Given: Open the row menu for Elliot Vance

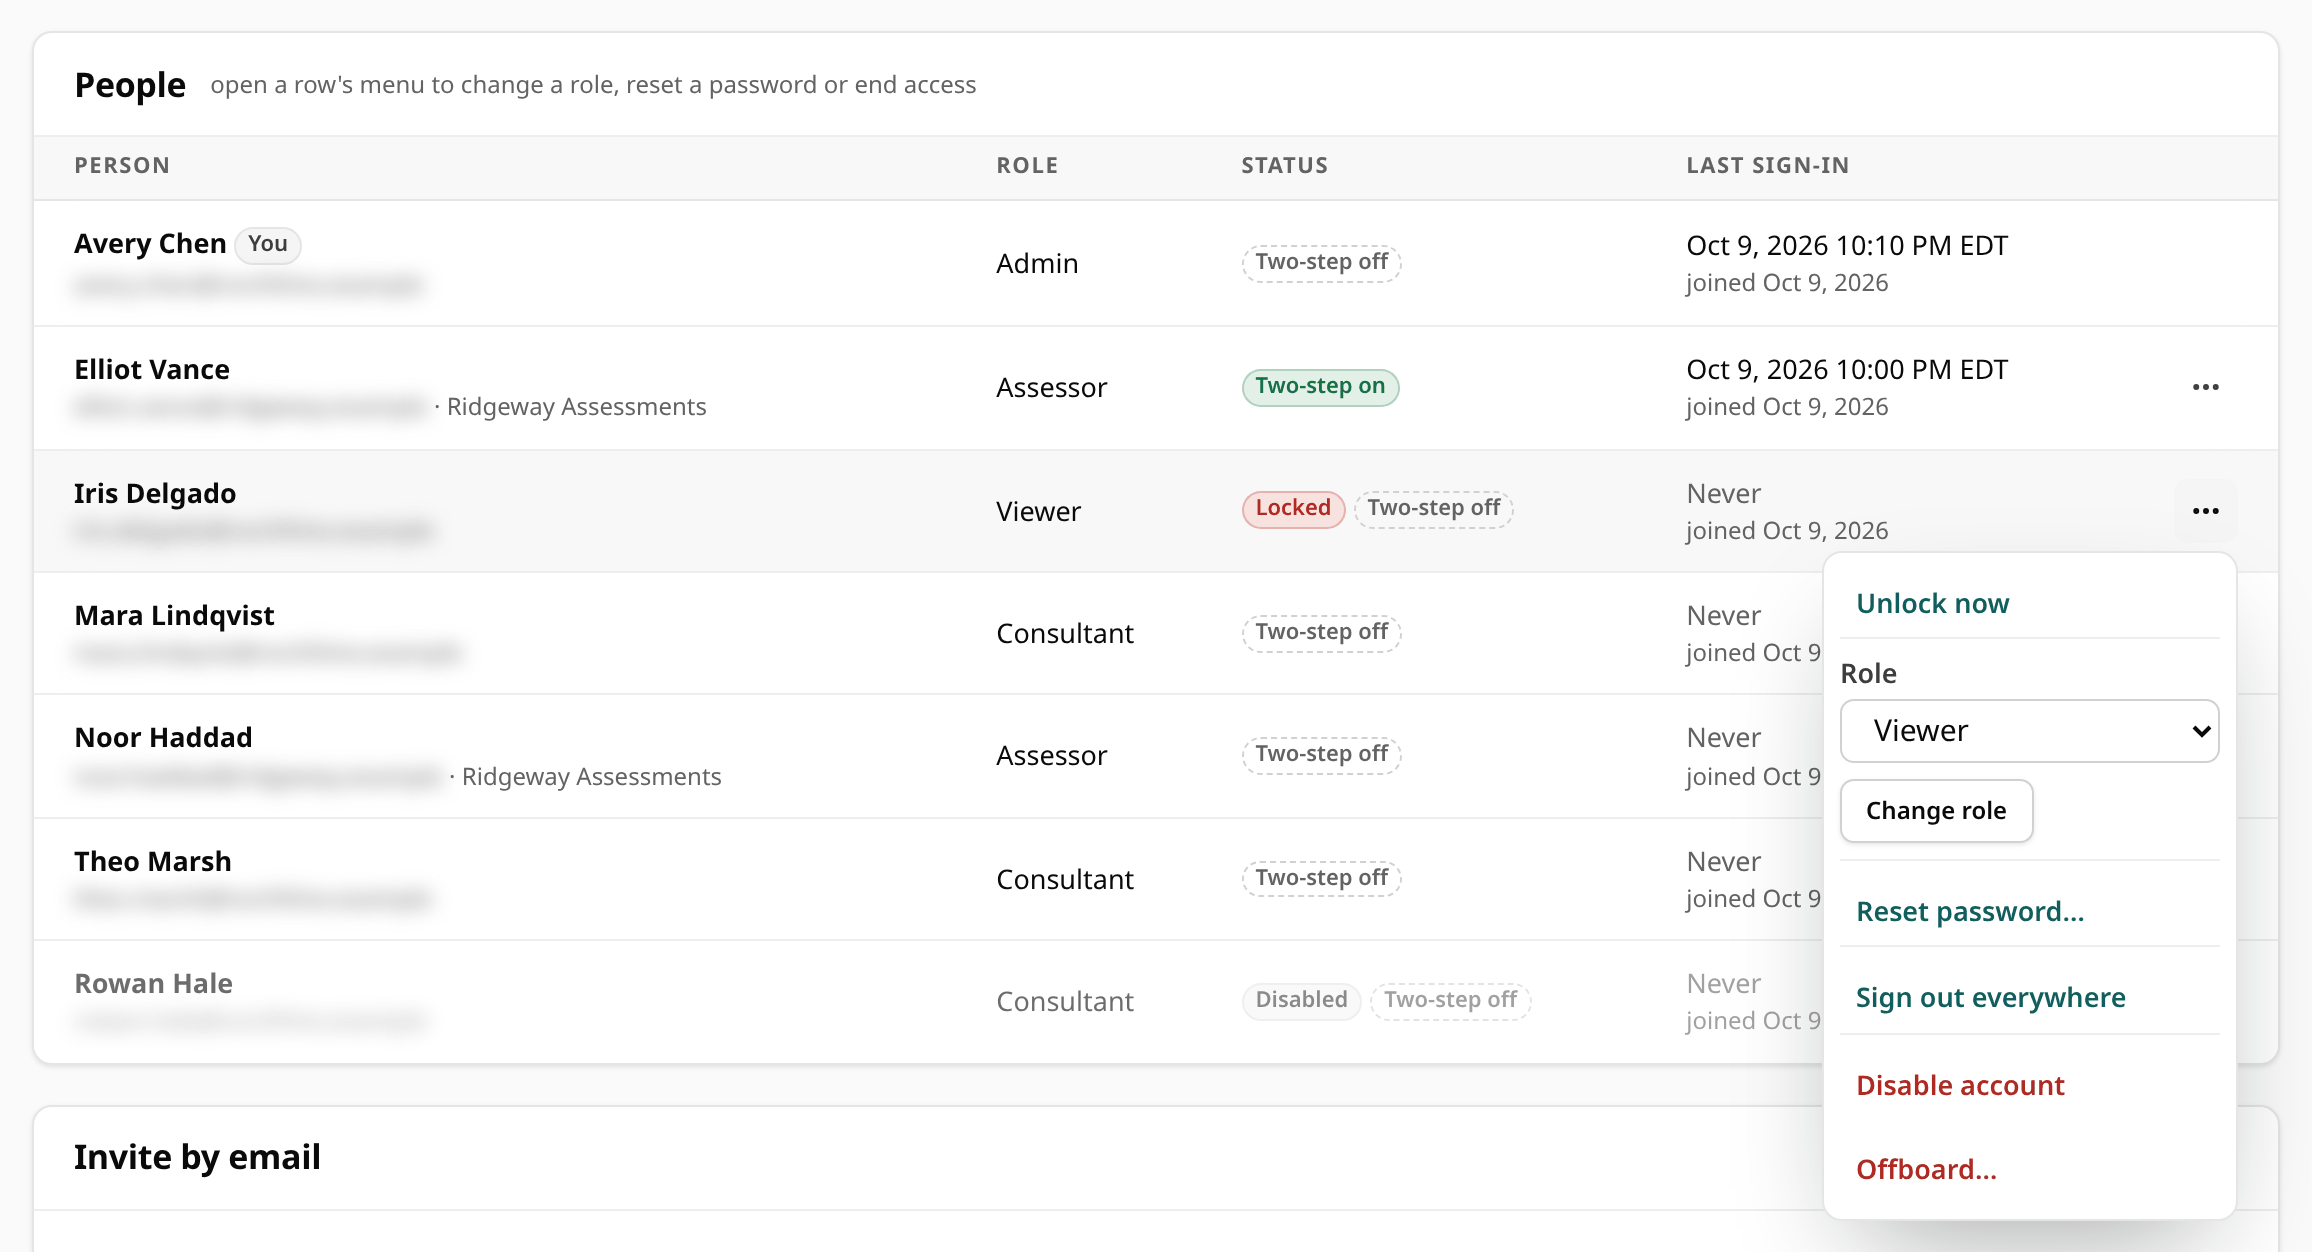Looking at the screenshot, I should tap(2205, 387).
